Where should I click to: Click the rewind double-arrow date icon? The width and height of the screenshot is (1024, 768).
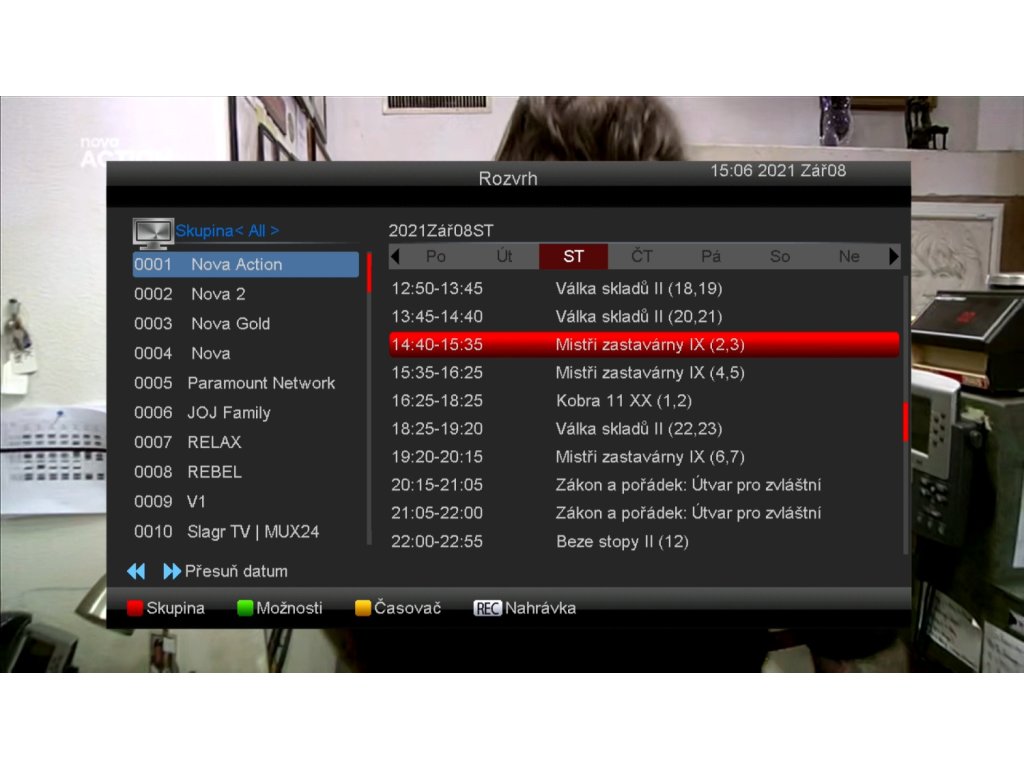[136, 571]
